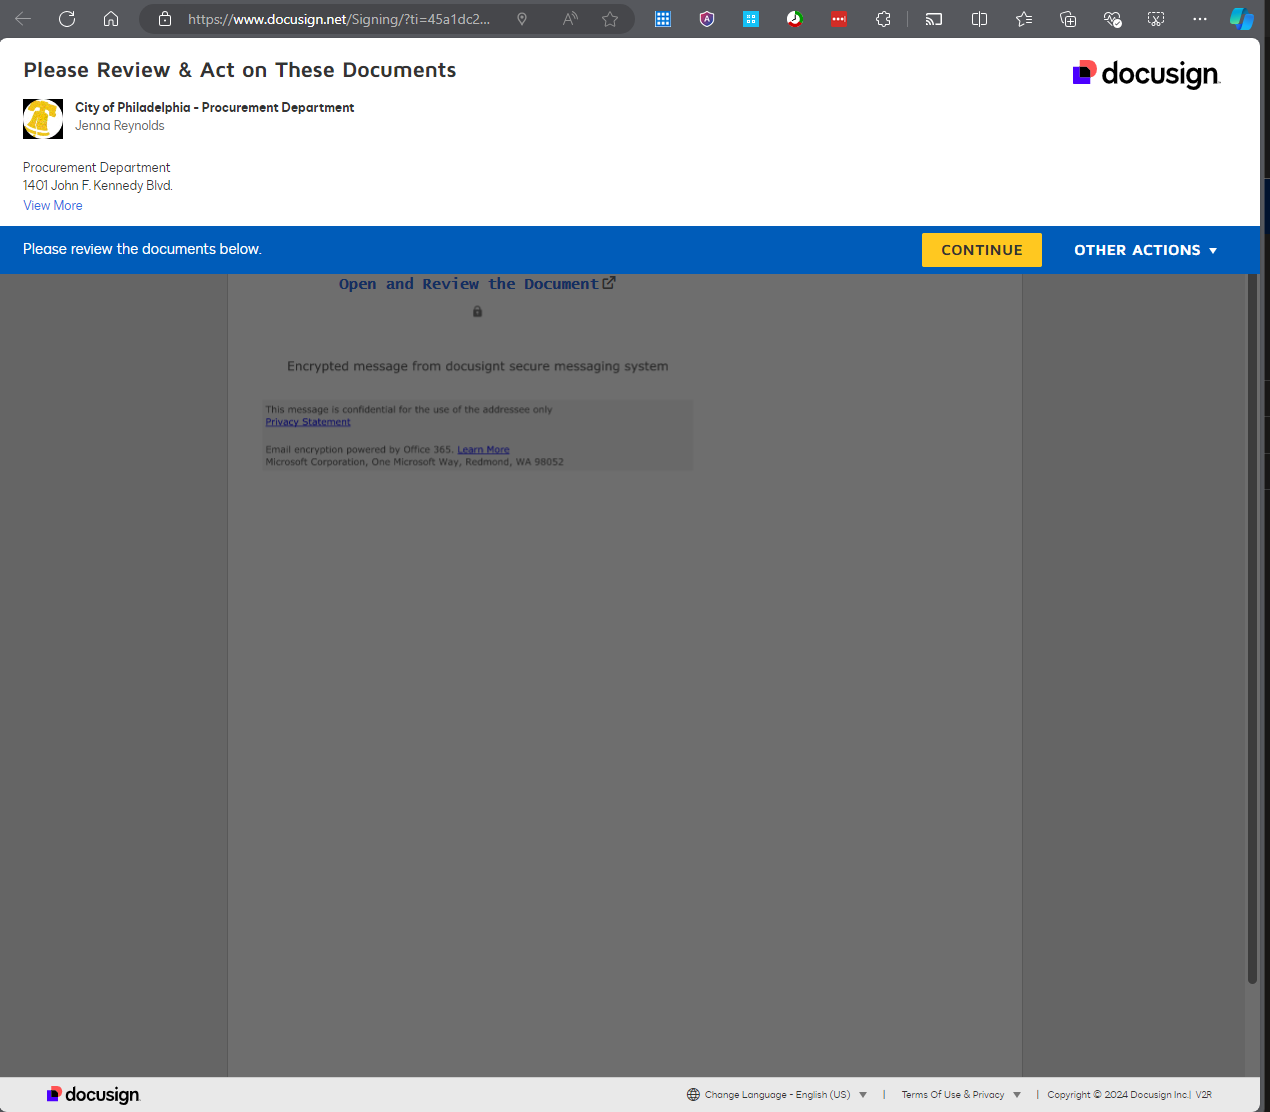Check browser health via Browser Essentials icon
Viewport: 1270px width, 1112px height.
tap(1112, 18)
